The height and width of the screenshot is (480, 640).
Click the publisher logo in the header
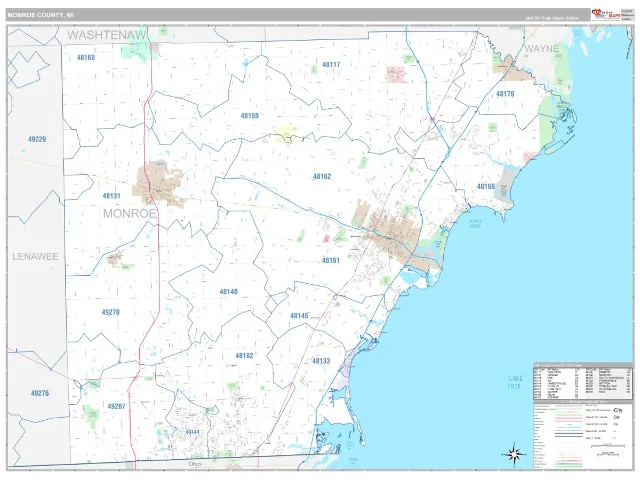[606, 14]
